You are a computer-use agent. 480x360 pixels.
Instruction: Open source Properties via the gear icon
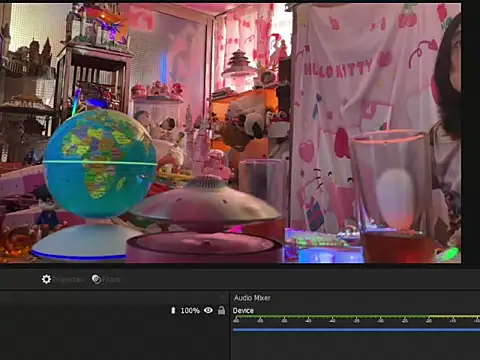click(46, 279)
